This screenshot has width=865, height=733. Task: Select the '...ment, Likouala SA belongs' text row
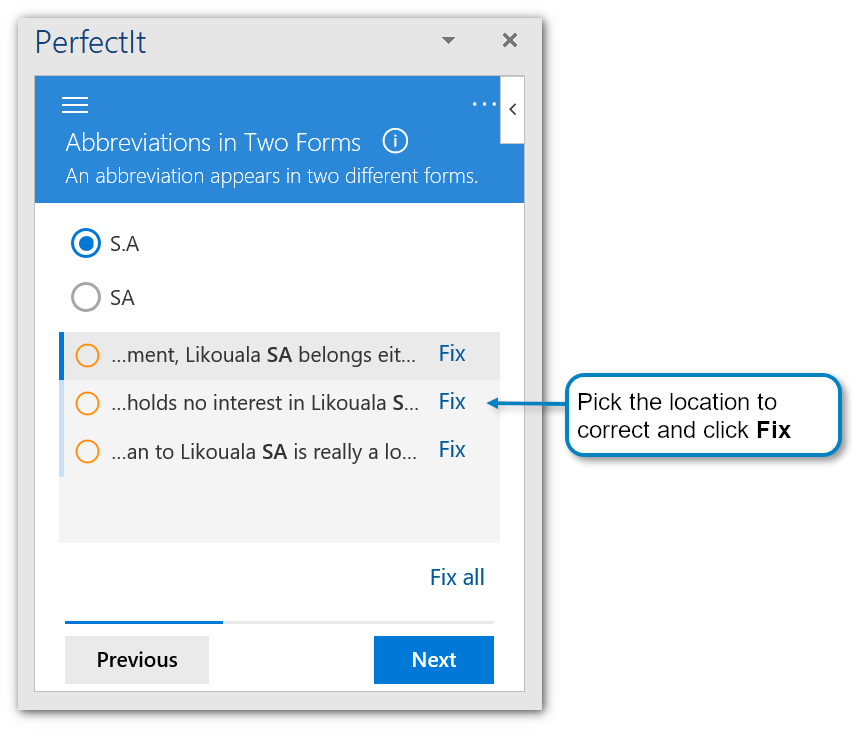pos(263,355)
